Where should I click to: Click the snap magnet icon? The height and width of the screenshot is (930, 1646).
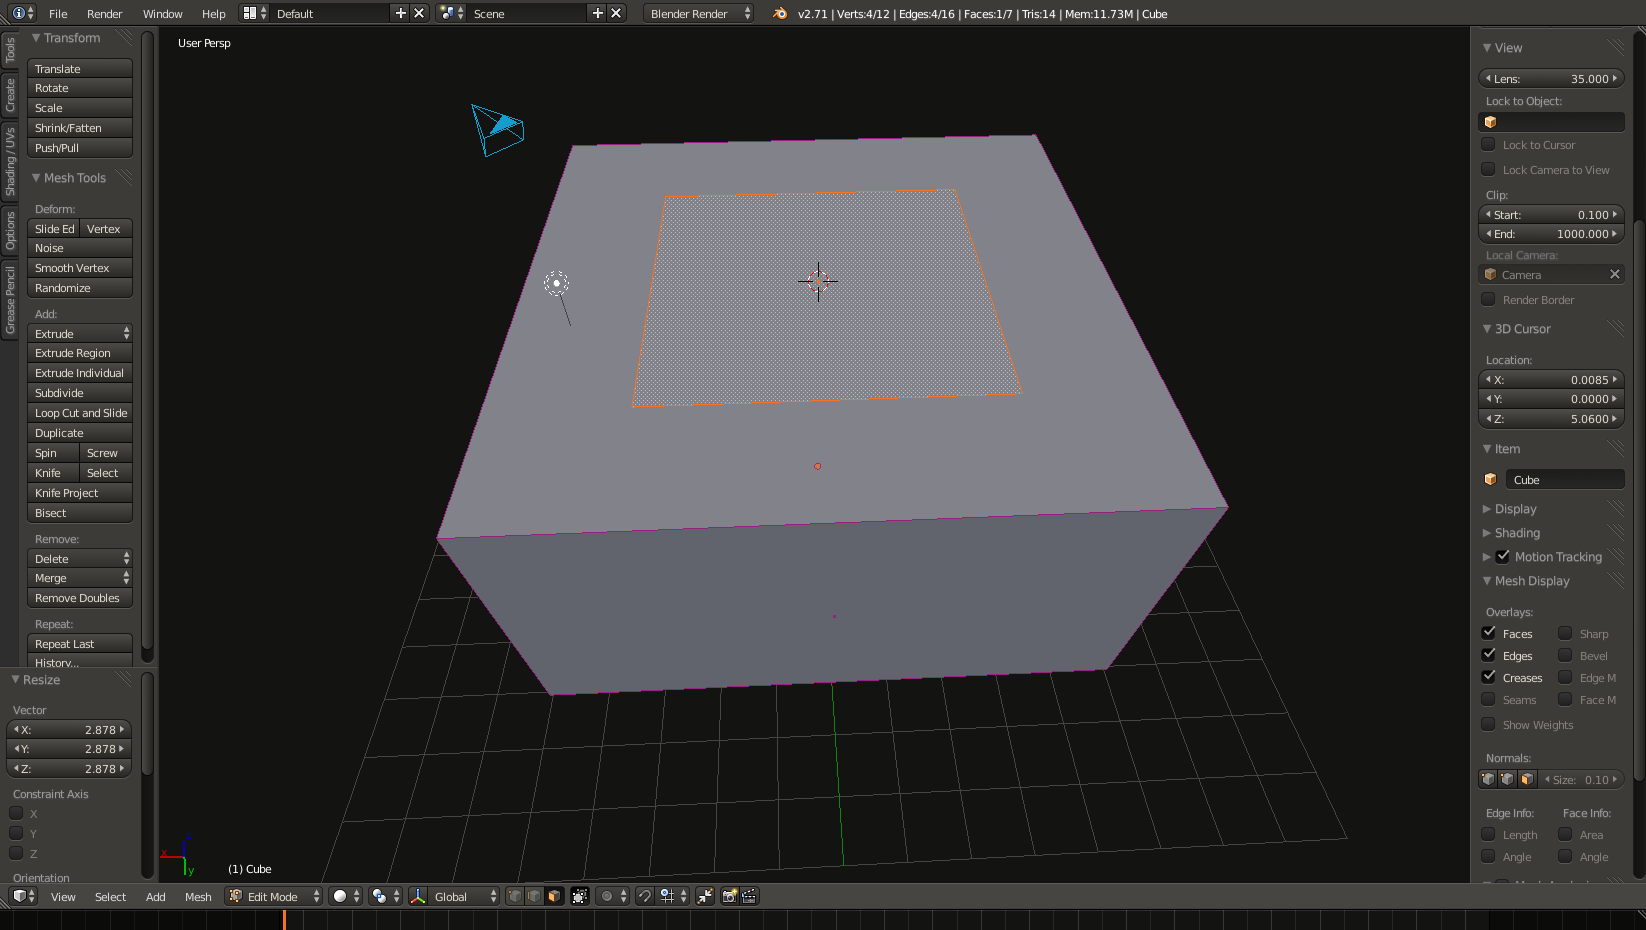click(644, 896)
